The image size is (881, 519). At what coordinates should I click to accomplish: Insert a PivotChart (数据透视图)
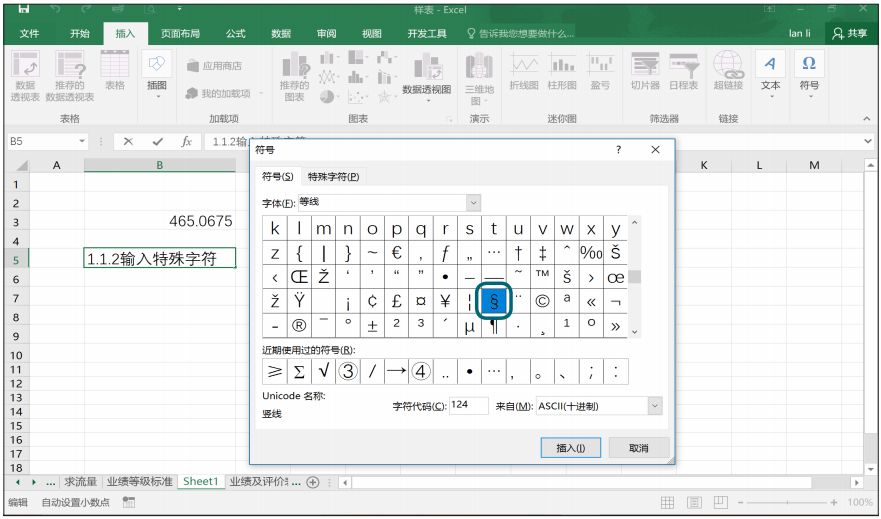point(426,78)
